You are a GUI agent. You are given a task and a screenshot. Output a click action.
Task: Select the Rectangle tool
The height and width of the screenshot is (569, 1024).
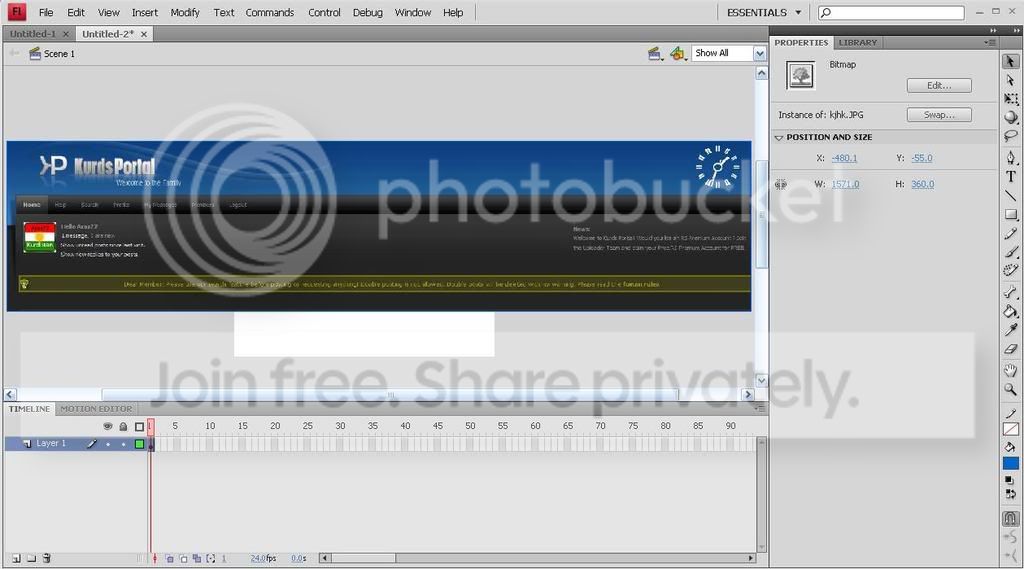click(1010, 214)
